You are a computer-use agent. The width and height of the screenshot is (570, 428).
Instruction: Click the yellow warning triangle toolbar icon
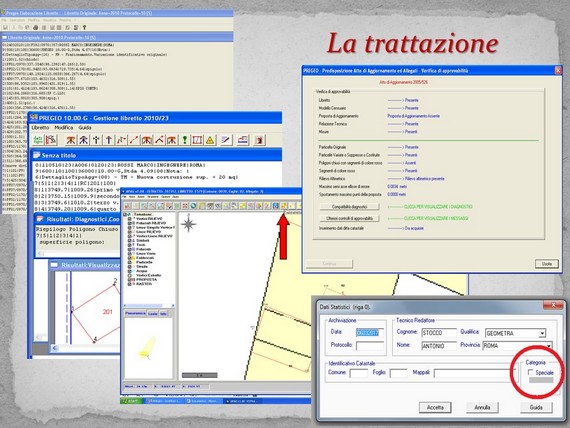(210, 140)
